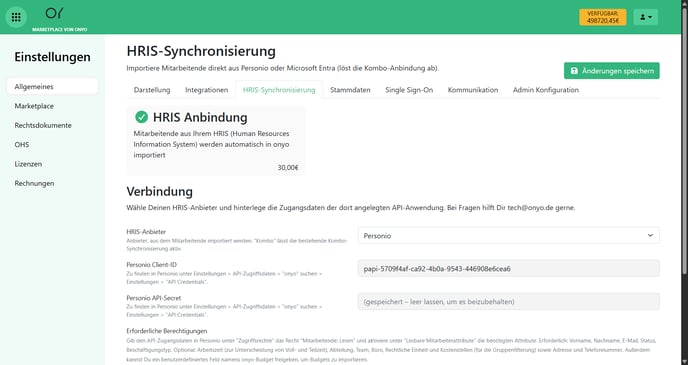
Task: Switch to the Stammdaten tab
Action: [x=350, y=89]
